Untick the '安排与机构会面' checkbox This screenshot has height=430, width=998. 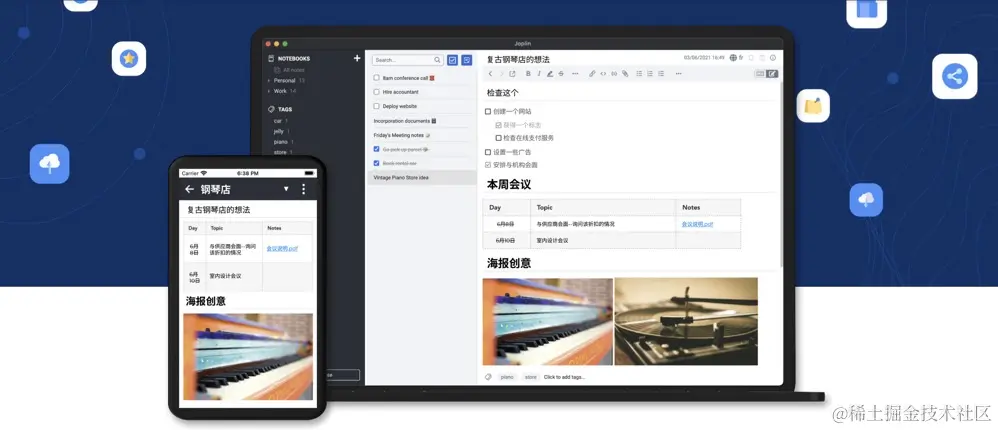[x=488, y=165]
